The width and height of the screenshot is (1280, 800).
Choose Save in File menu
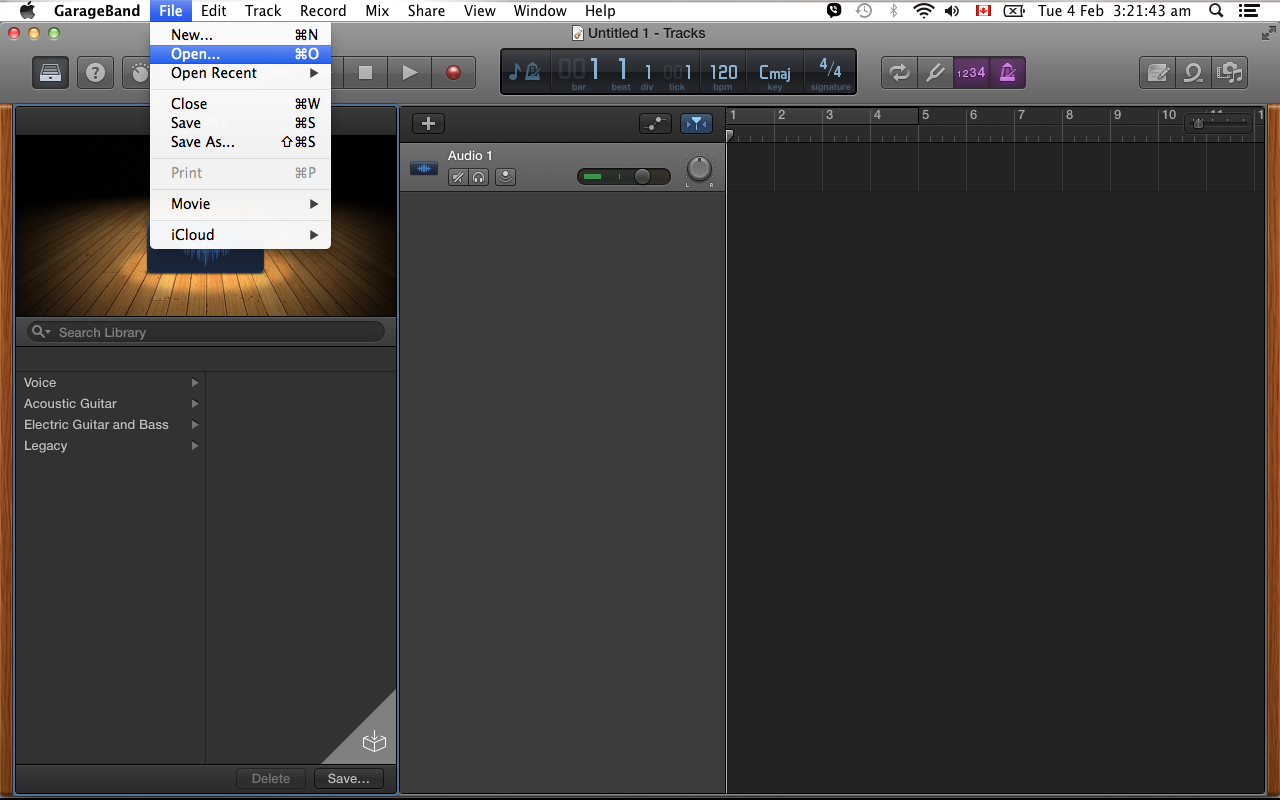pyautogui.click(x=240, y=123)
